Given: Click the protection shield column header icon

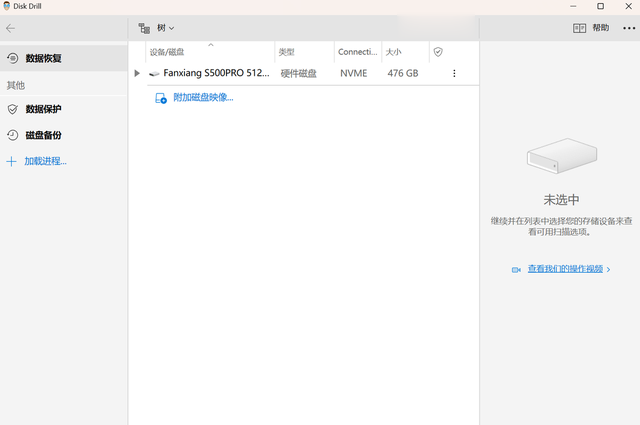Looking at the screenshot, I should tap(438, 52).
